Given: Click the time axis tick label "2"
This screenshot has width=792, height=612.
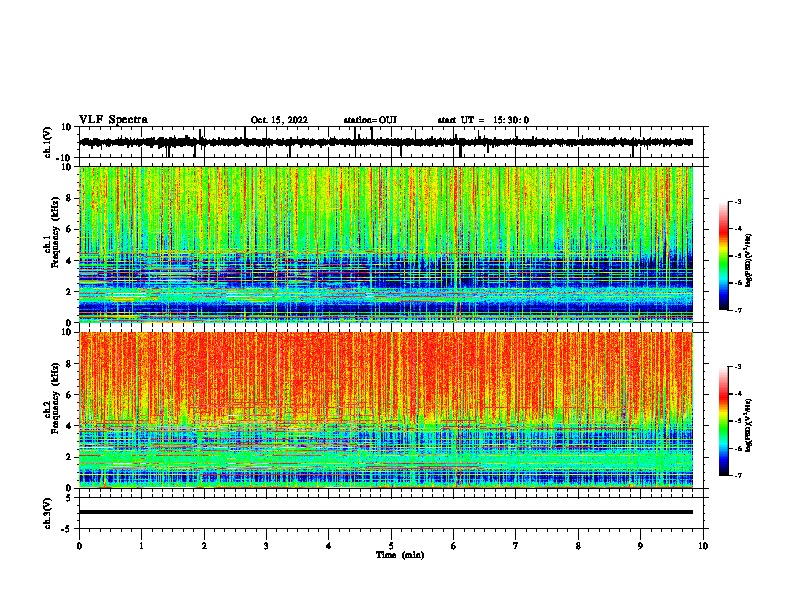Looking at the screenshot, I should [204, 546].
